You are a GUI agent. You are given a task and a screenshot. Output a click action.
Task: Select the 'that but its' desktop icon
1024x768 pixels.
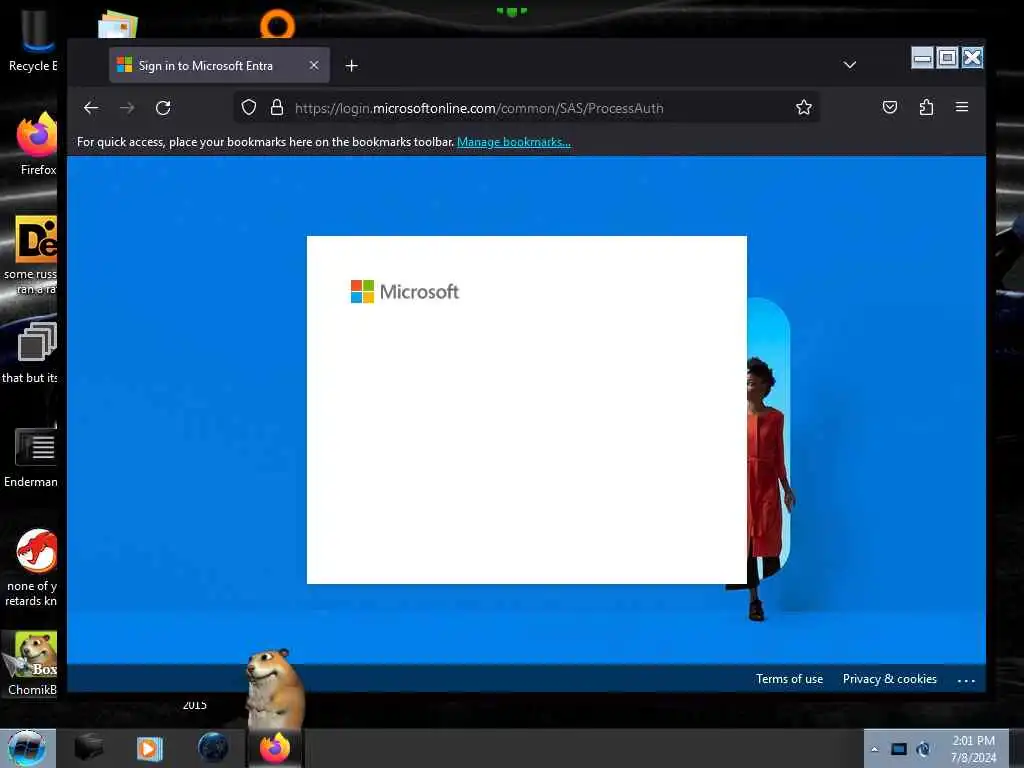(31, 352)
